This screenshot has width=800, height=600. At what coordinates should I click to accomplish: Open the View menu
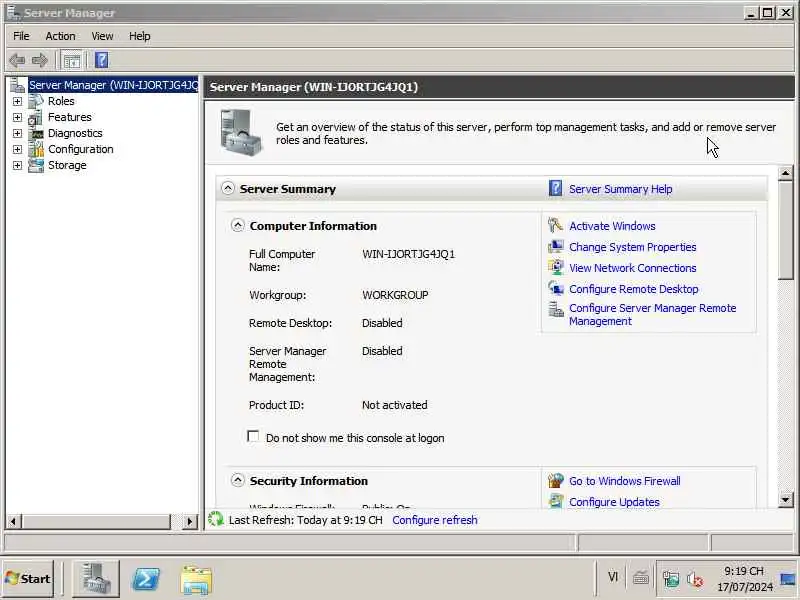(x=102, y=36)
